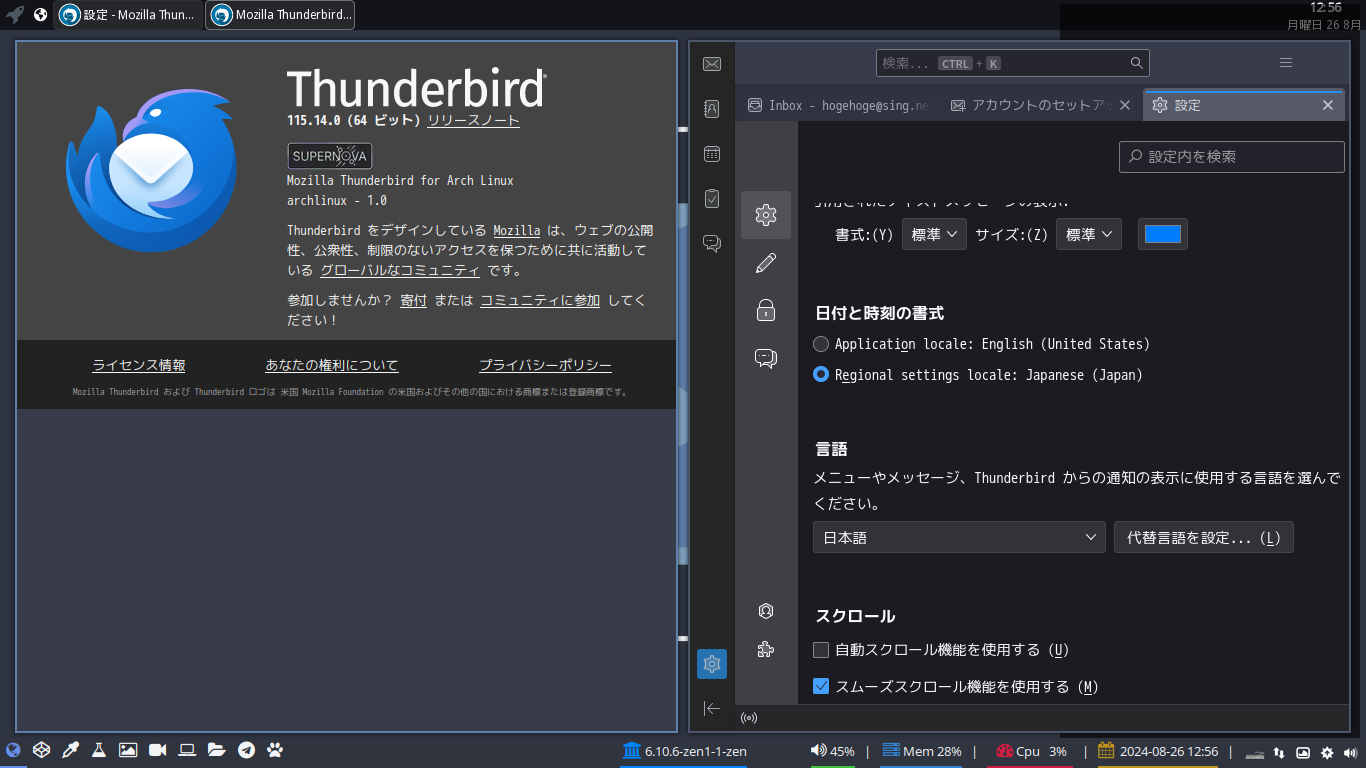Screen dimensions: 1366x768
Task: Close the 設定 tab
Action: (1328, 105)
